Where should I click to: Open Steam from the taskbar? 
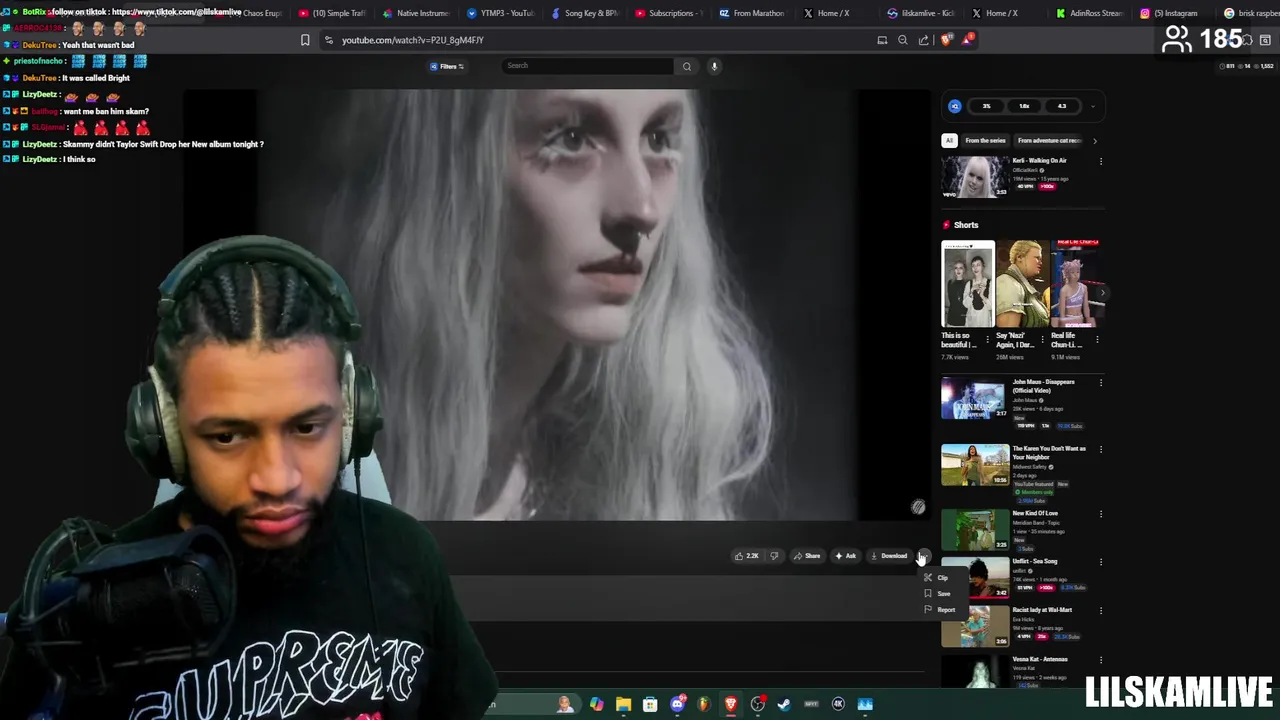784,704
